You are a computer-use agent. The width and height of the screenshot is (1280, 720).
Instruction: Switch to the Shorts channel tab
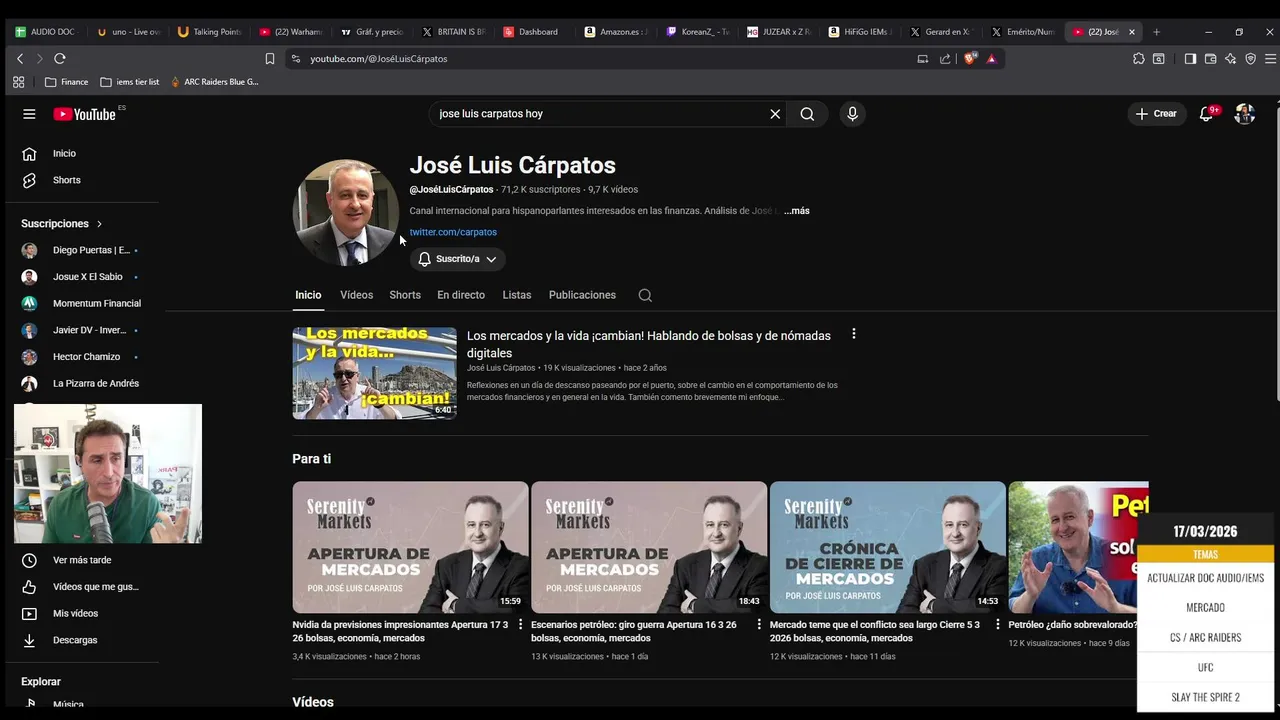405,295
